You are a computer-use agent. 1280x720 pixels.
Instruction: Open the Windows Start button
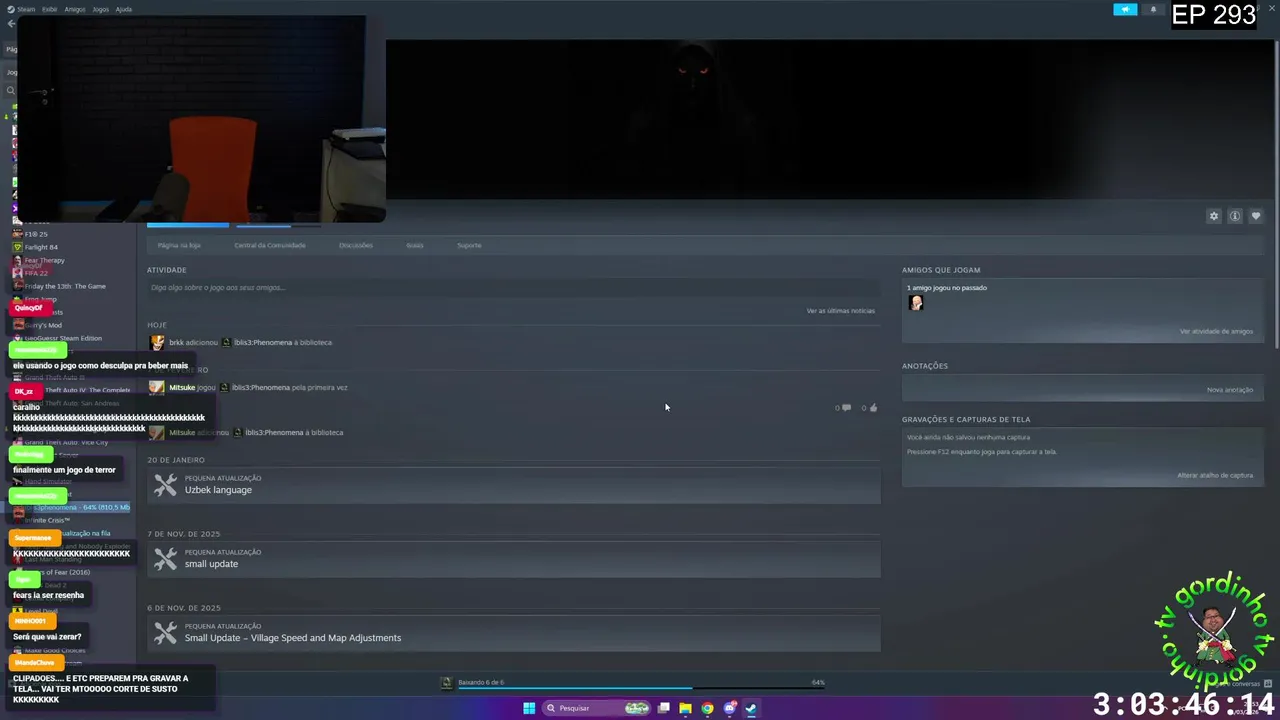point(529,708)
